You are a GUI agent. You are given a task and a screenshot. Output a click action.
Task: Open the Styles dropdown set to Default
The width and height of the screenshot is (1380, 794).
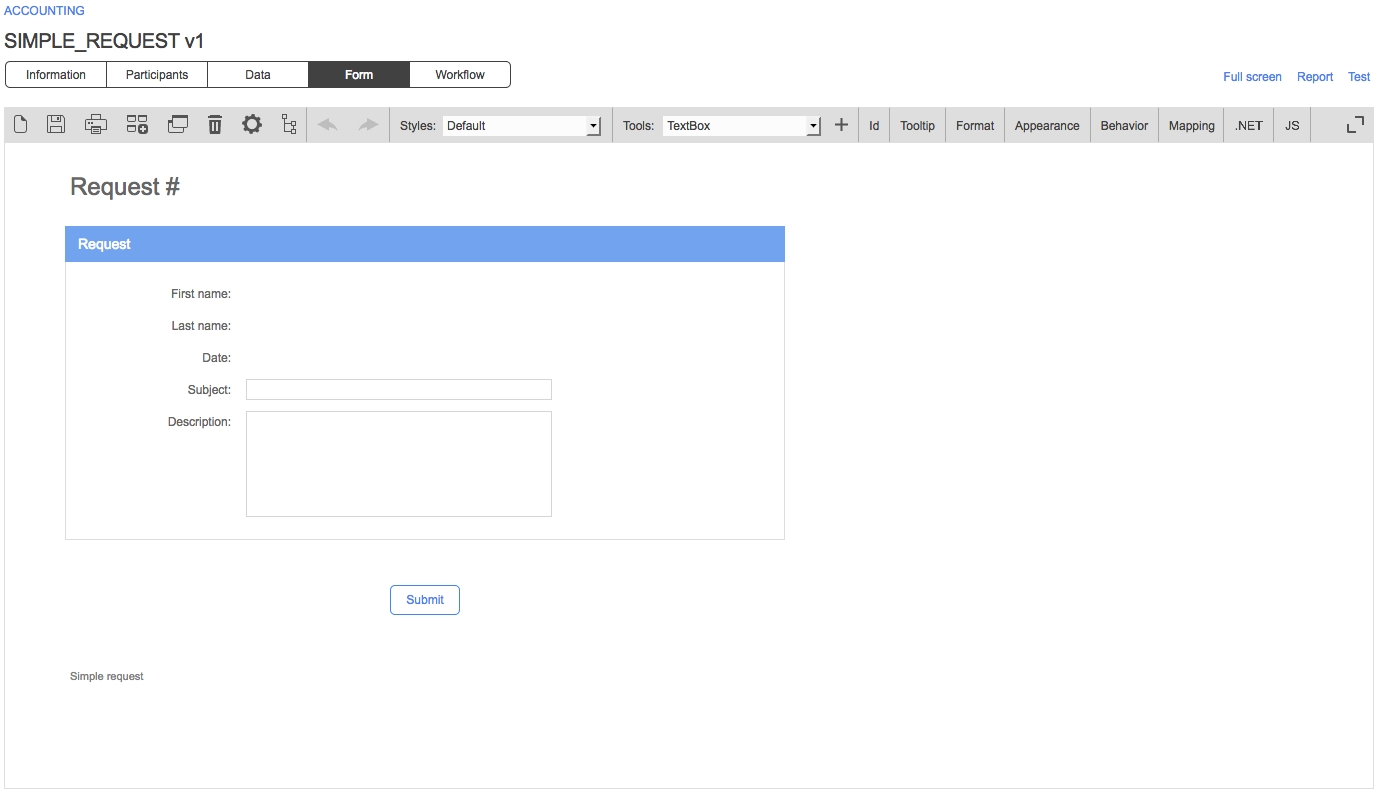(521, 126)
